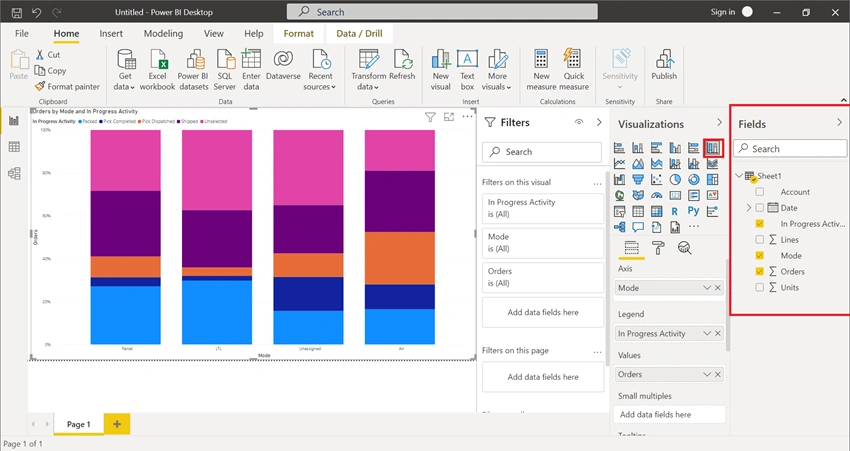
Task: Check the Date field checkbox
Action: point(759,208)
